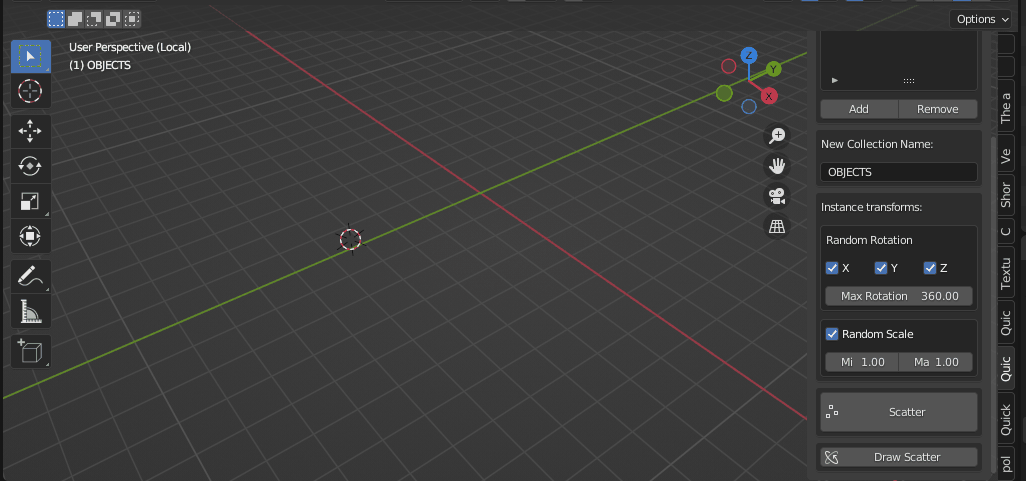Viewport: 1026px width, 481px height.
Task: Open the 'Textu' sidebar tab
Action: point(1006,274)
